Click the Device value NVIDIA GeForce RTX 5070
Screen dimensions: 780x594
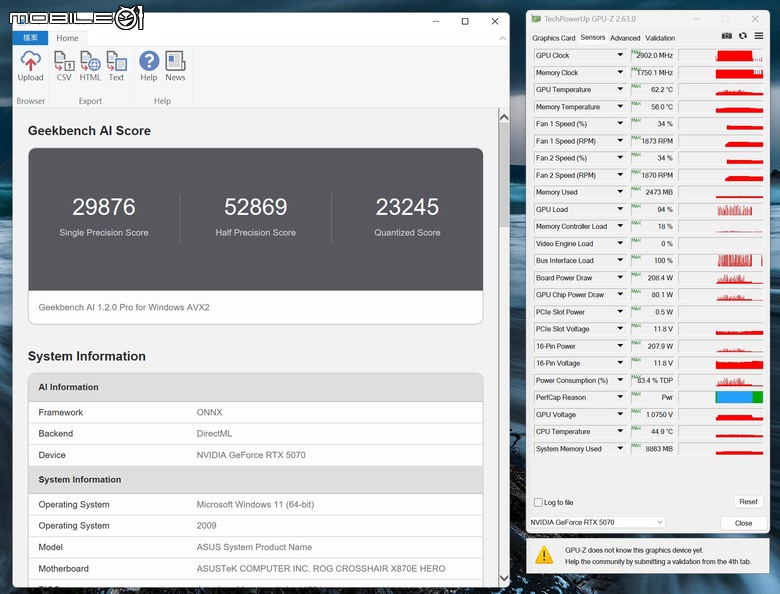[x=251, y=455]
